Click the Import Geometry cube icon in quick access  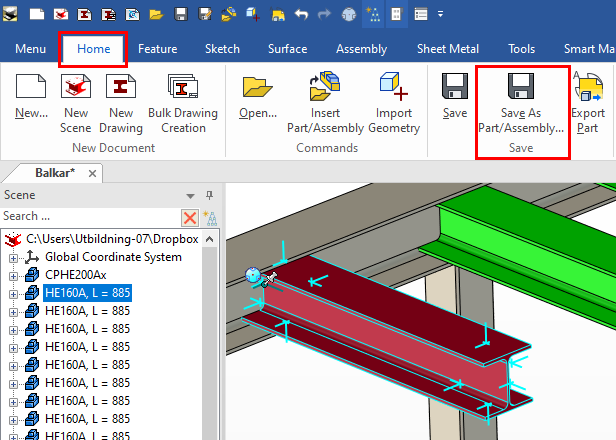tap(253, 14)
